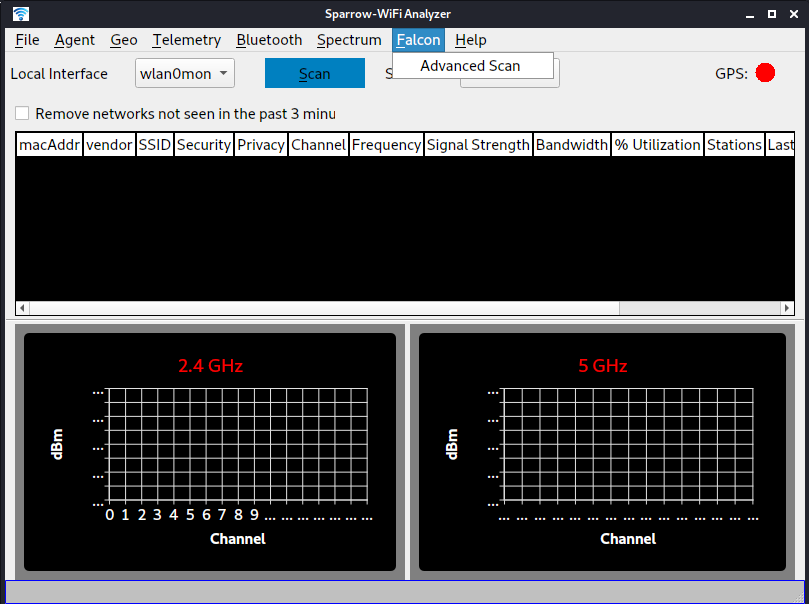Open the Agent menu

(x=75, y=40)
